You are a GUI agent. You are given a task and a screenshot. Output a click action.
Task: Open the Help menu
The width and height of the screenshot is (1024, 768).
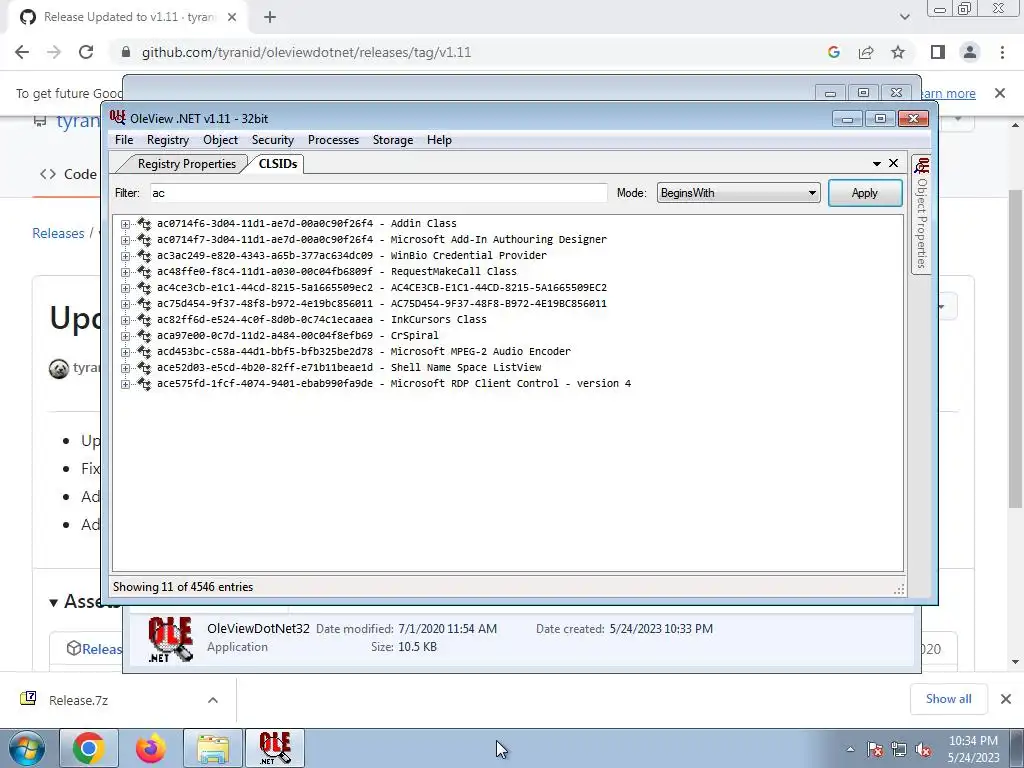[x=439, y=140]
